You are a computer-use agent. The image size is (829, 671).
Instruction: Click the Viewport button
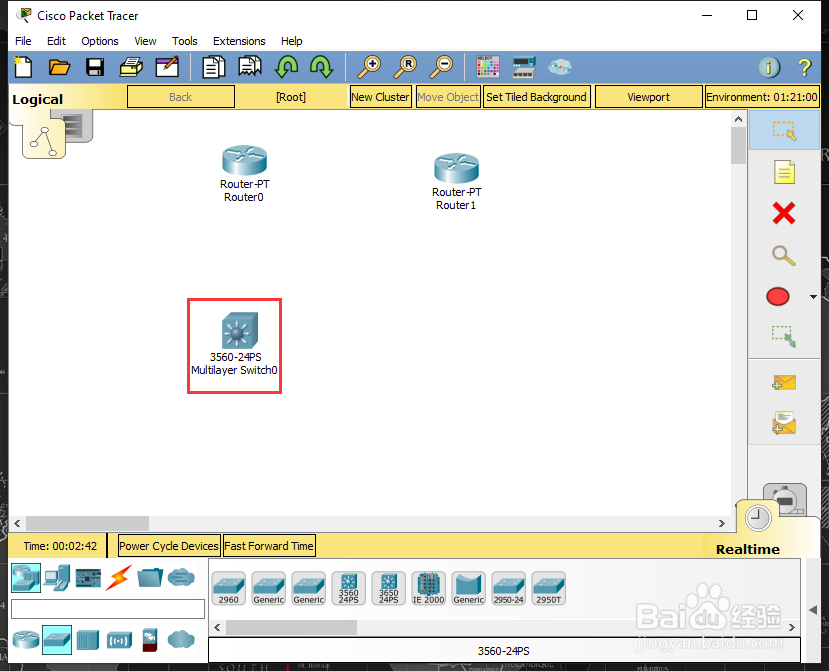(x=648, y=97)
